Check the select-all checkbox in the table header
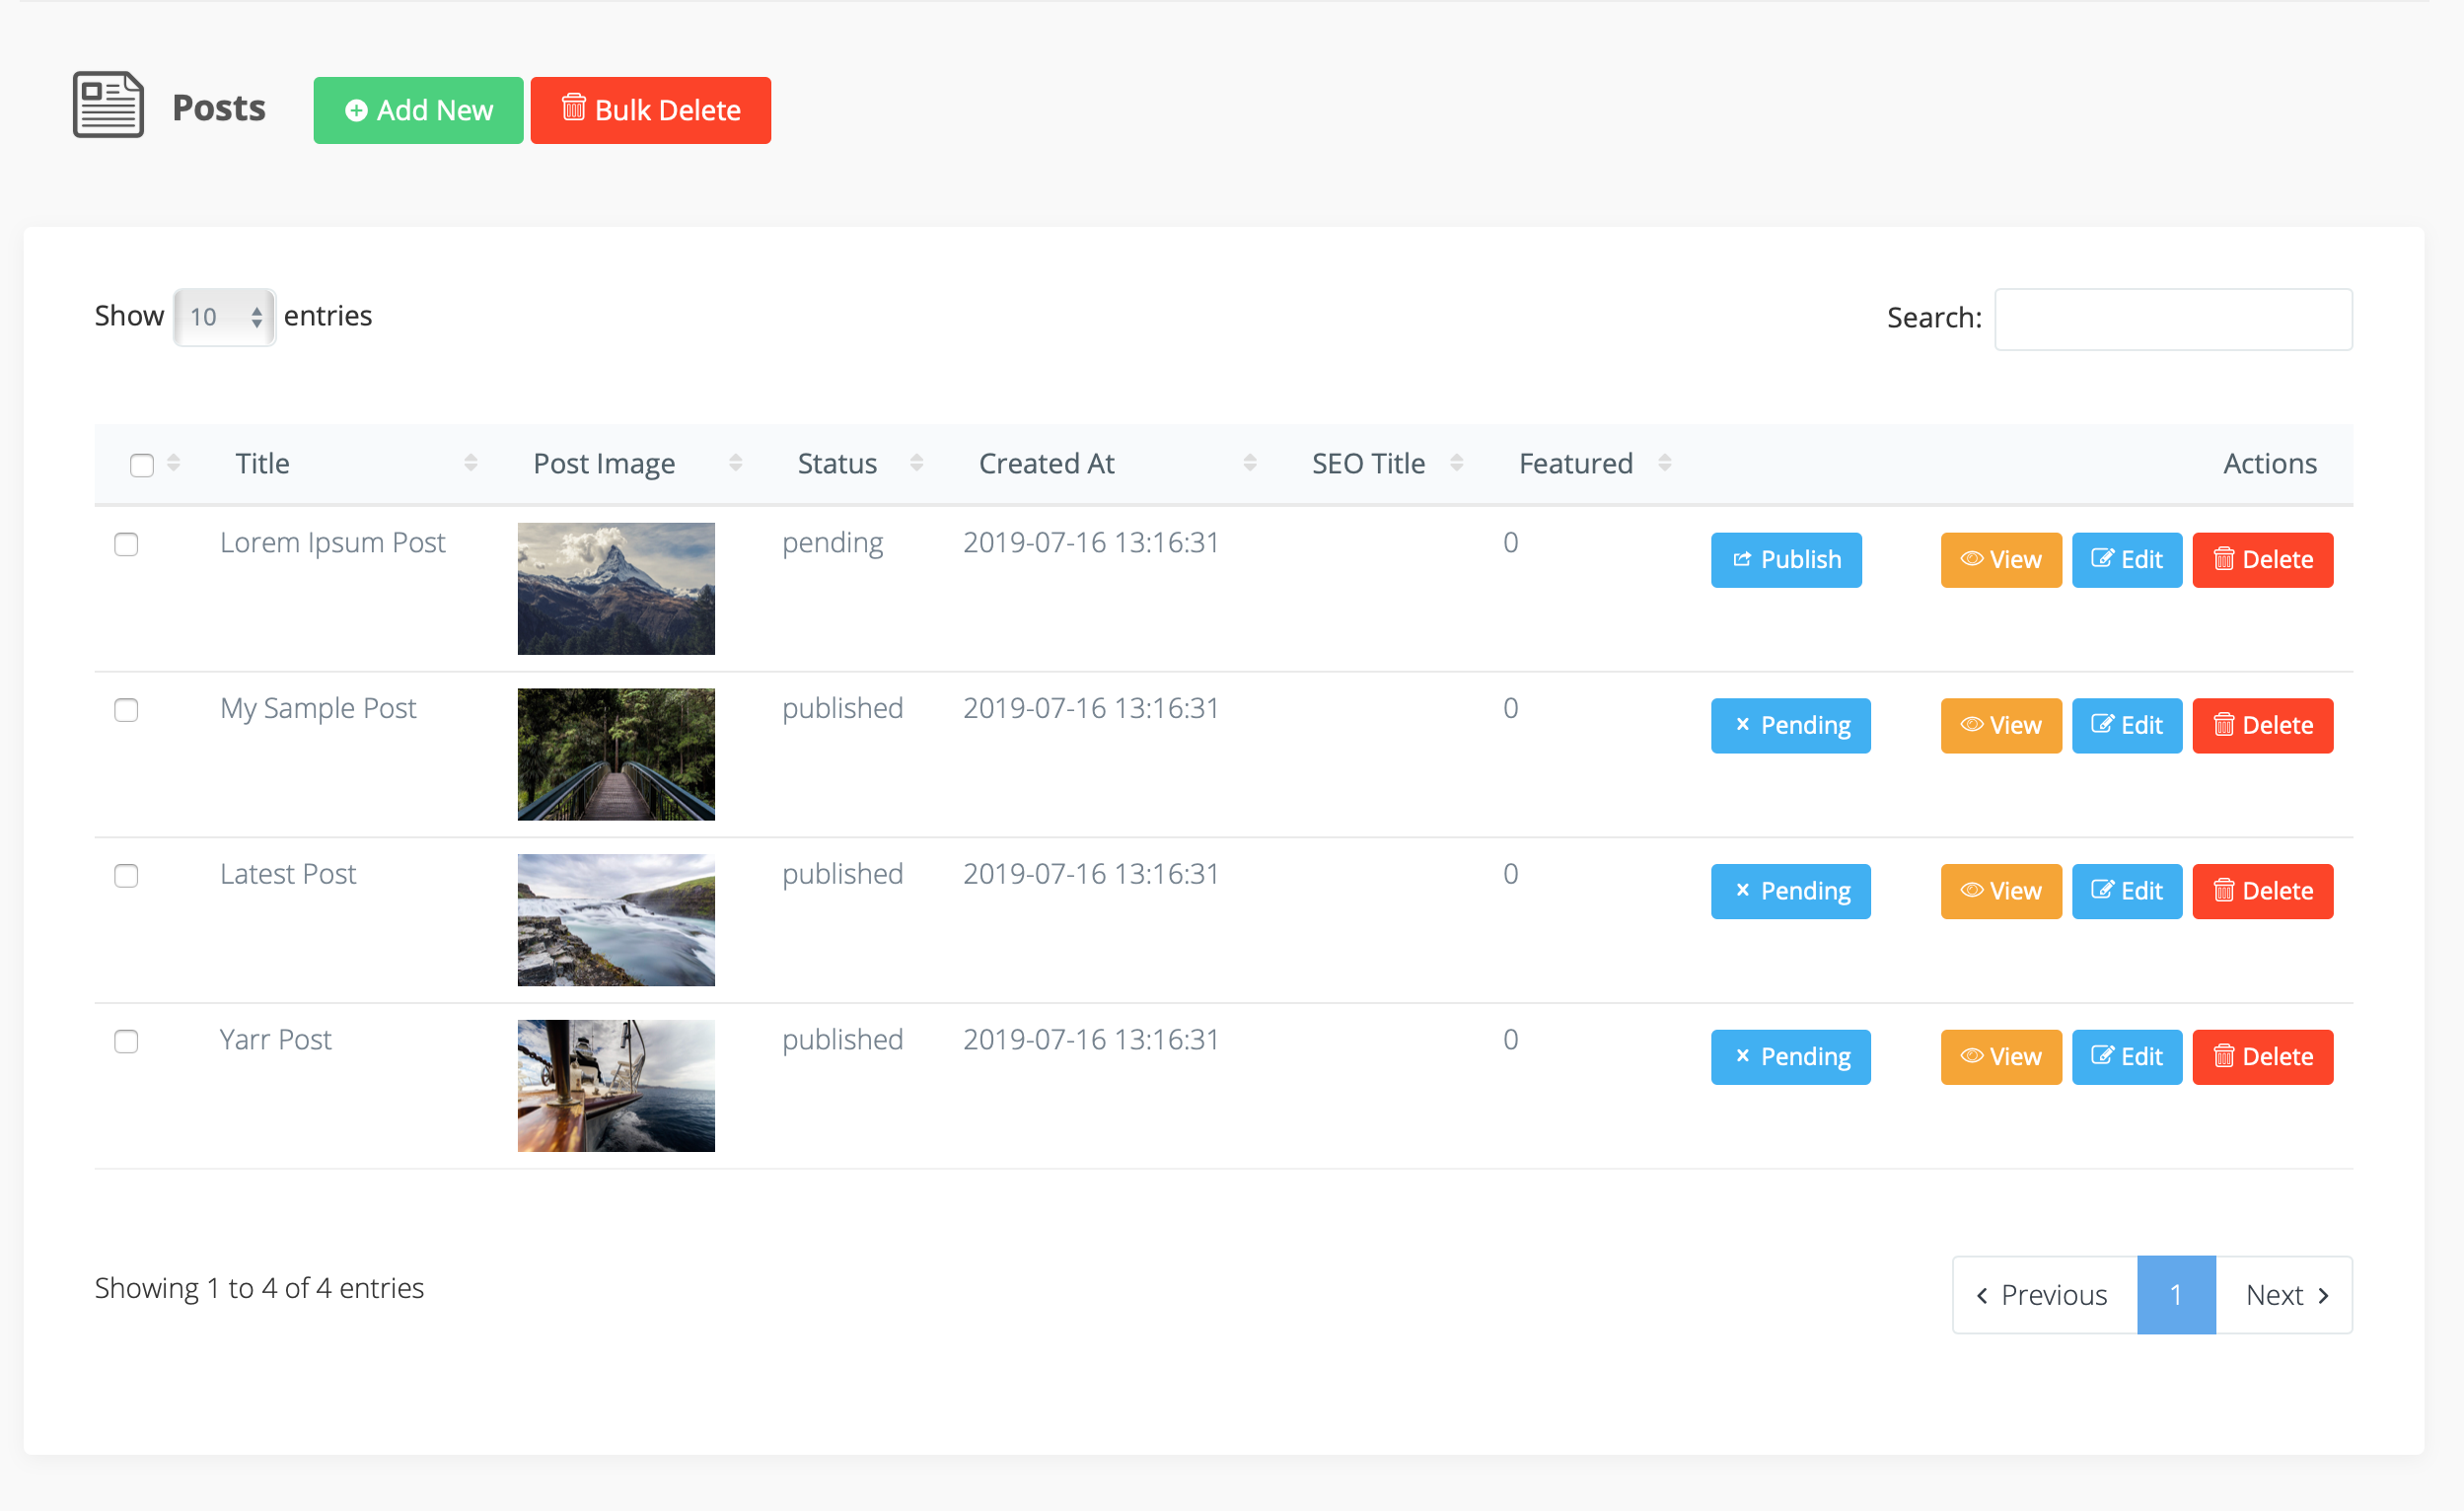Image resolution: width=2464 pixels, height=1511 pixels. (x=141, y=463)
